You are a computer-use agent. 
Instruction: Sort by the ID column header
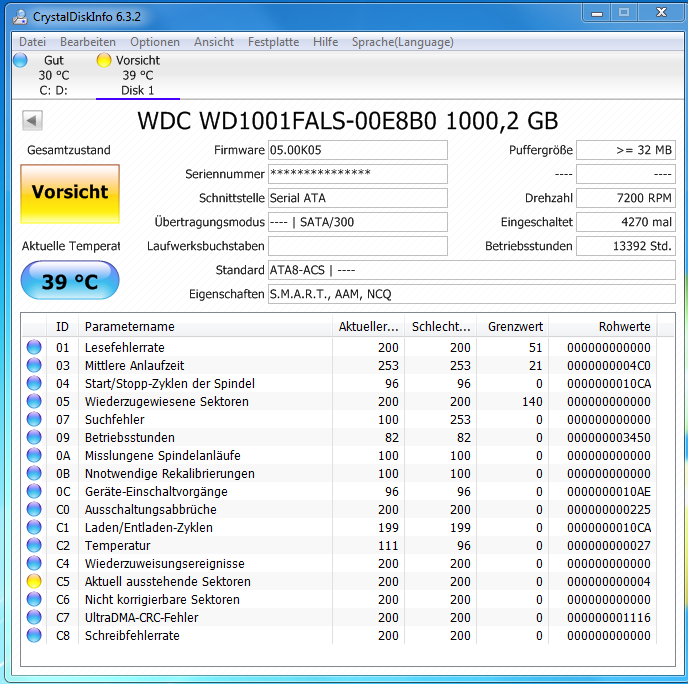(x=62, y=326)
